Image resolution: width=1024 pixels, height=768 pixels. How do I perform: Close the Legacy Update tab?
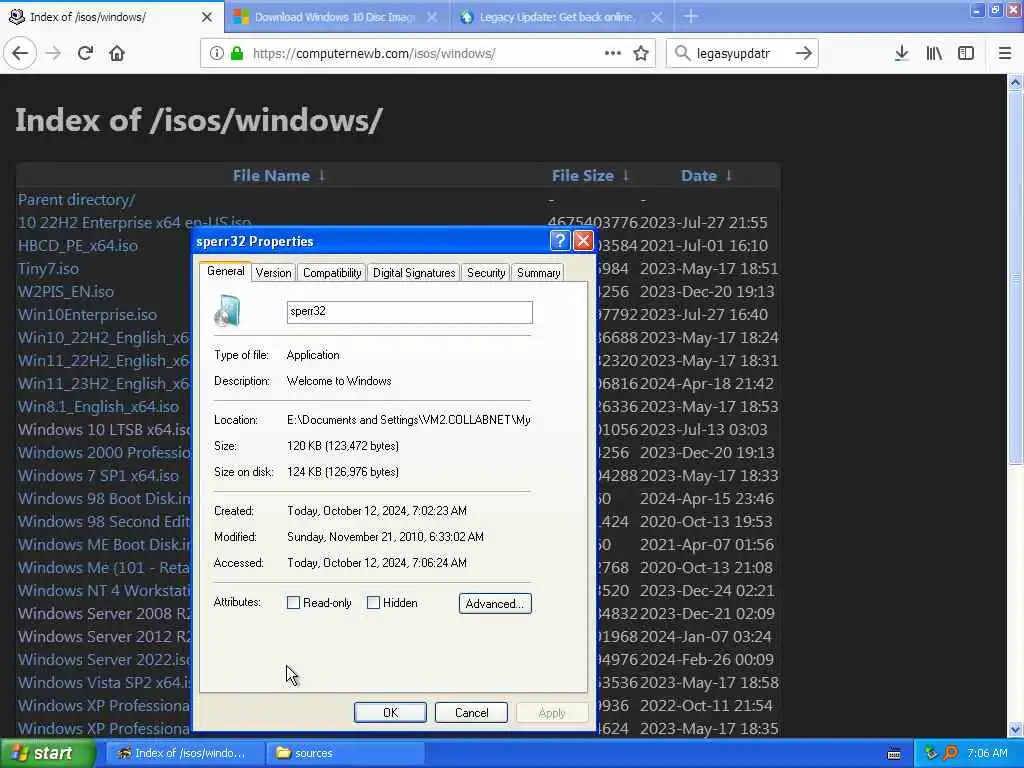point(657,17)
